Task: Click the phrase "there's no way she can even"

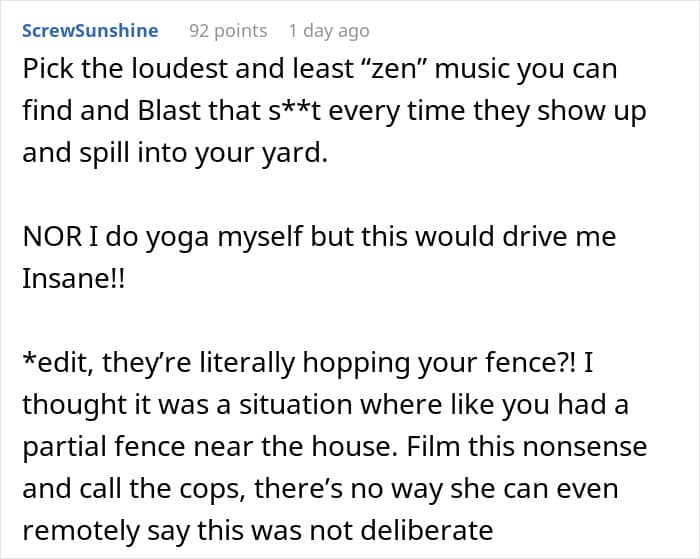Action: (436, 488)
